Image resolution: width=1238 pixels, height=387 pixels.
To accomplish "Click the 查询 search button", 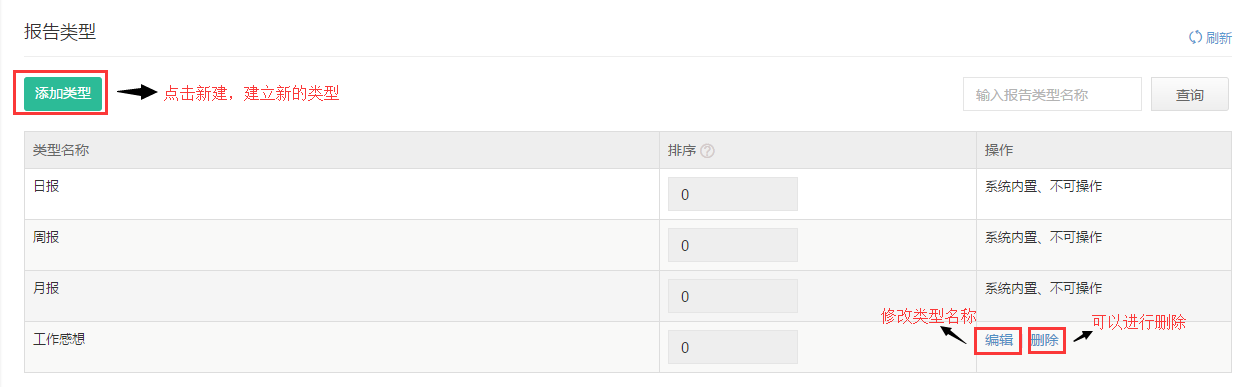I will 1190,95.
